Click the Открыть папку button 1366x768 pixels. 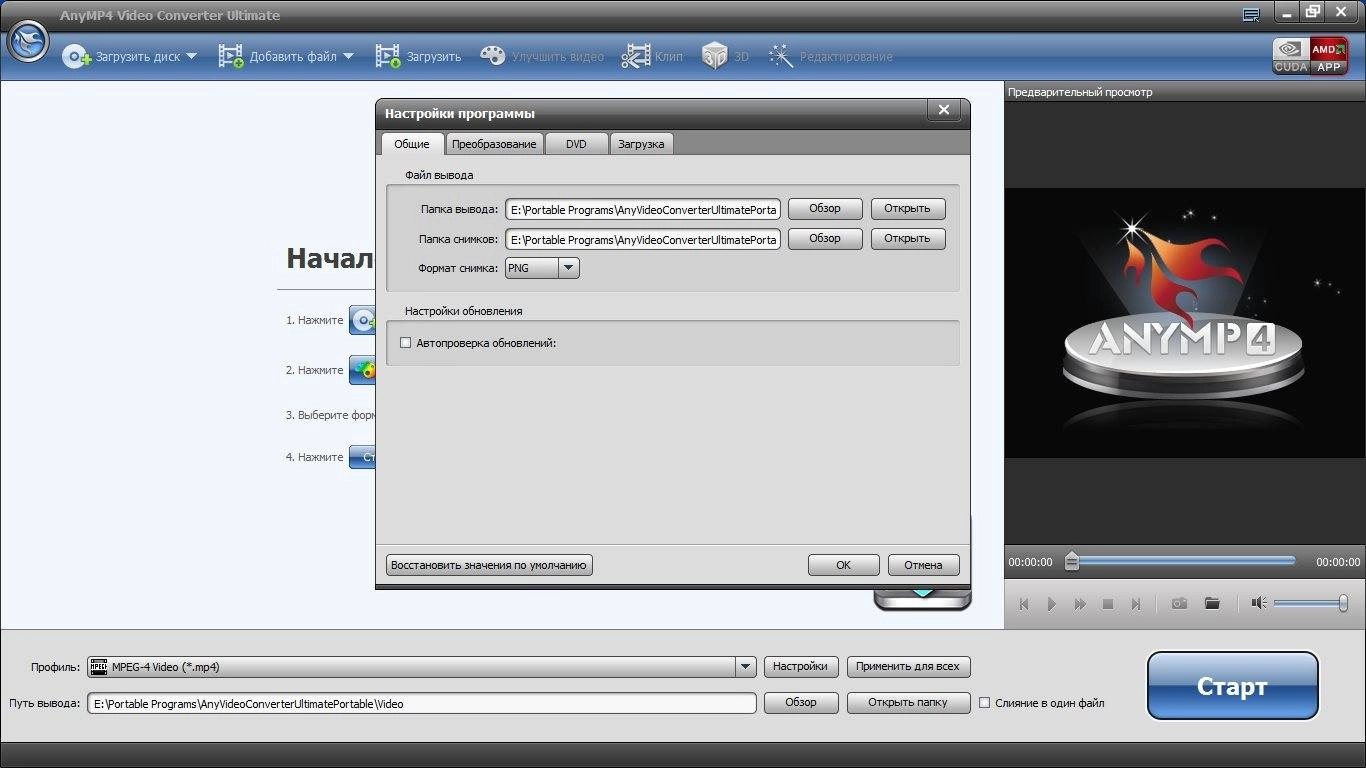(909, 703)
